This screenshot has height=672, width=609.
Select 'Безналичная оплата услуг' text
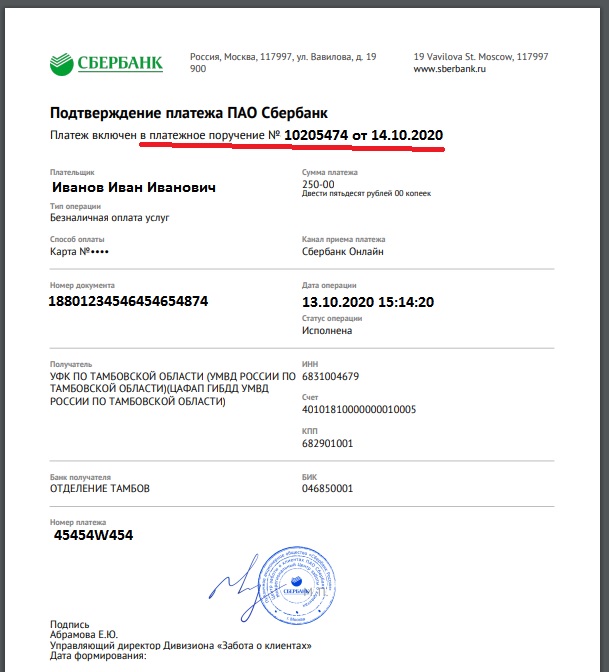click(110, 218)
